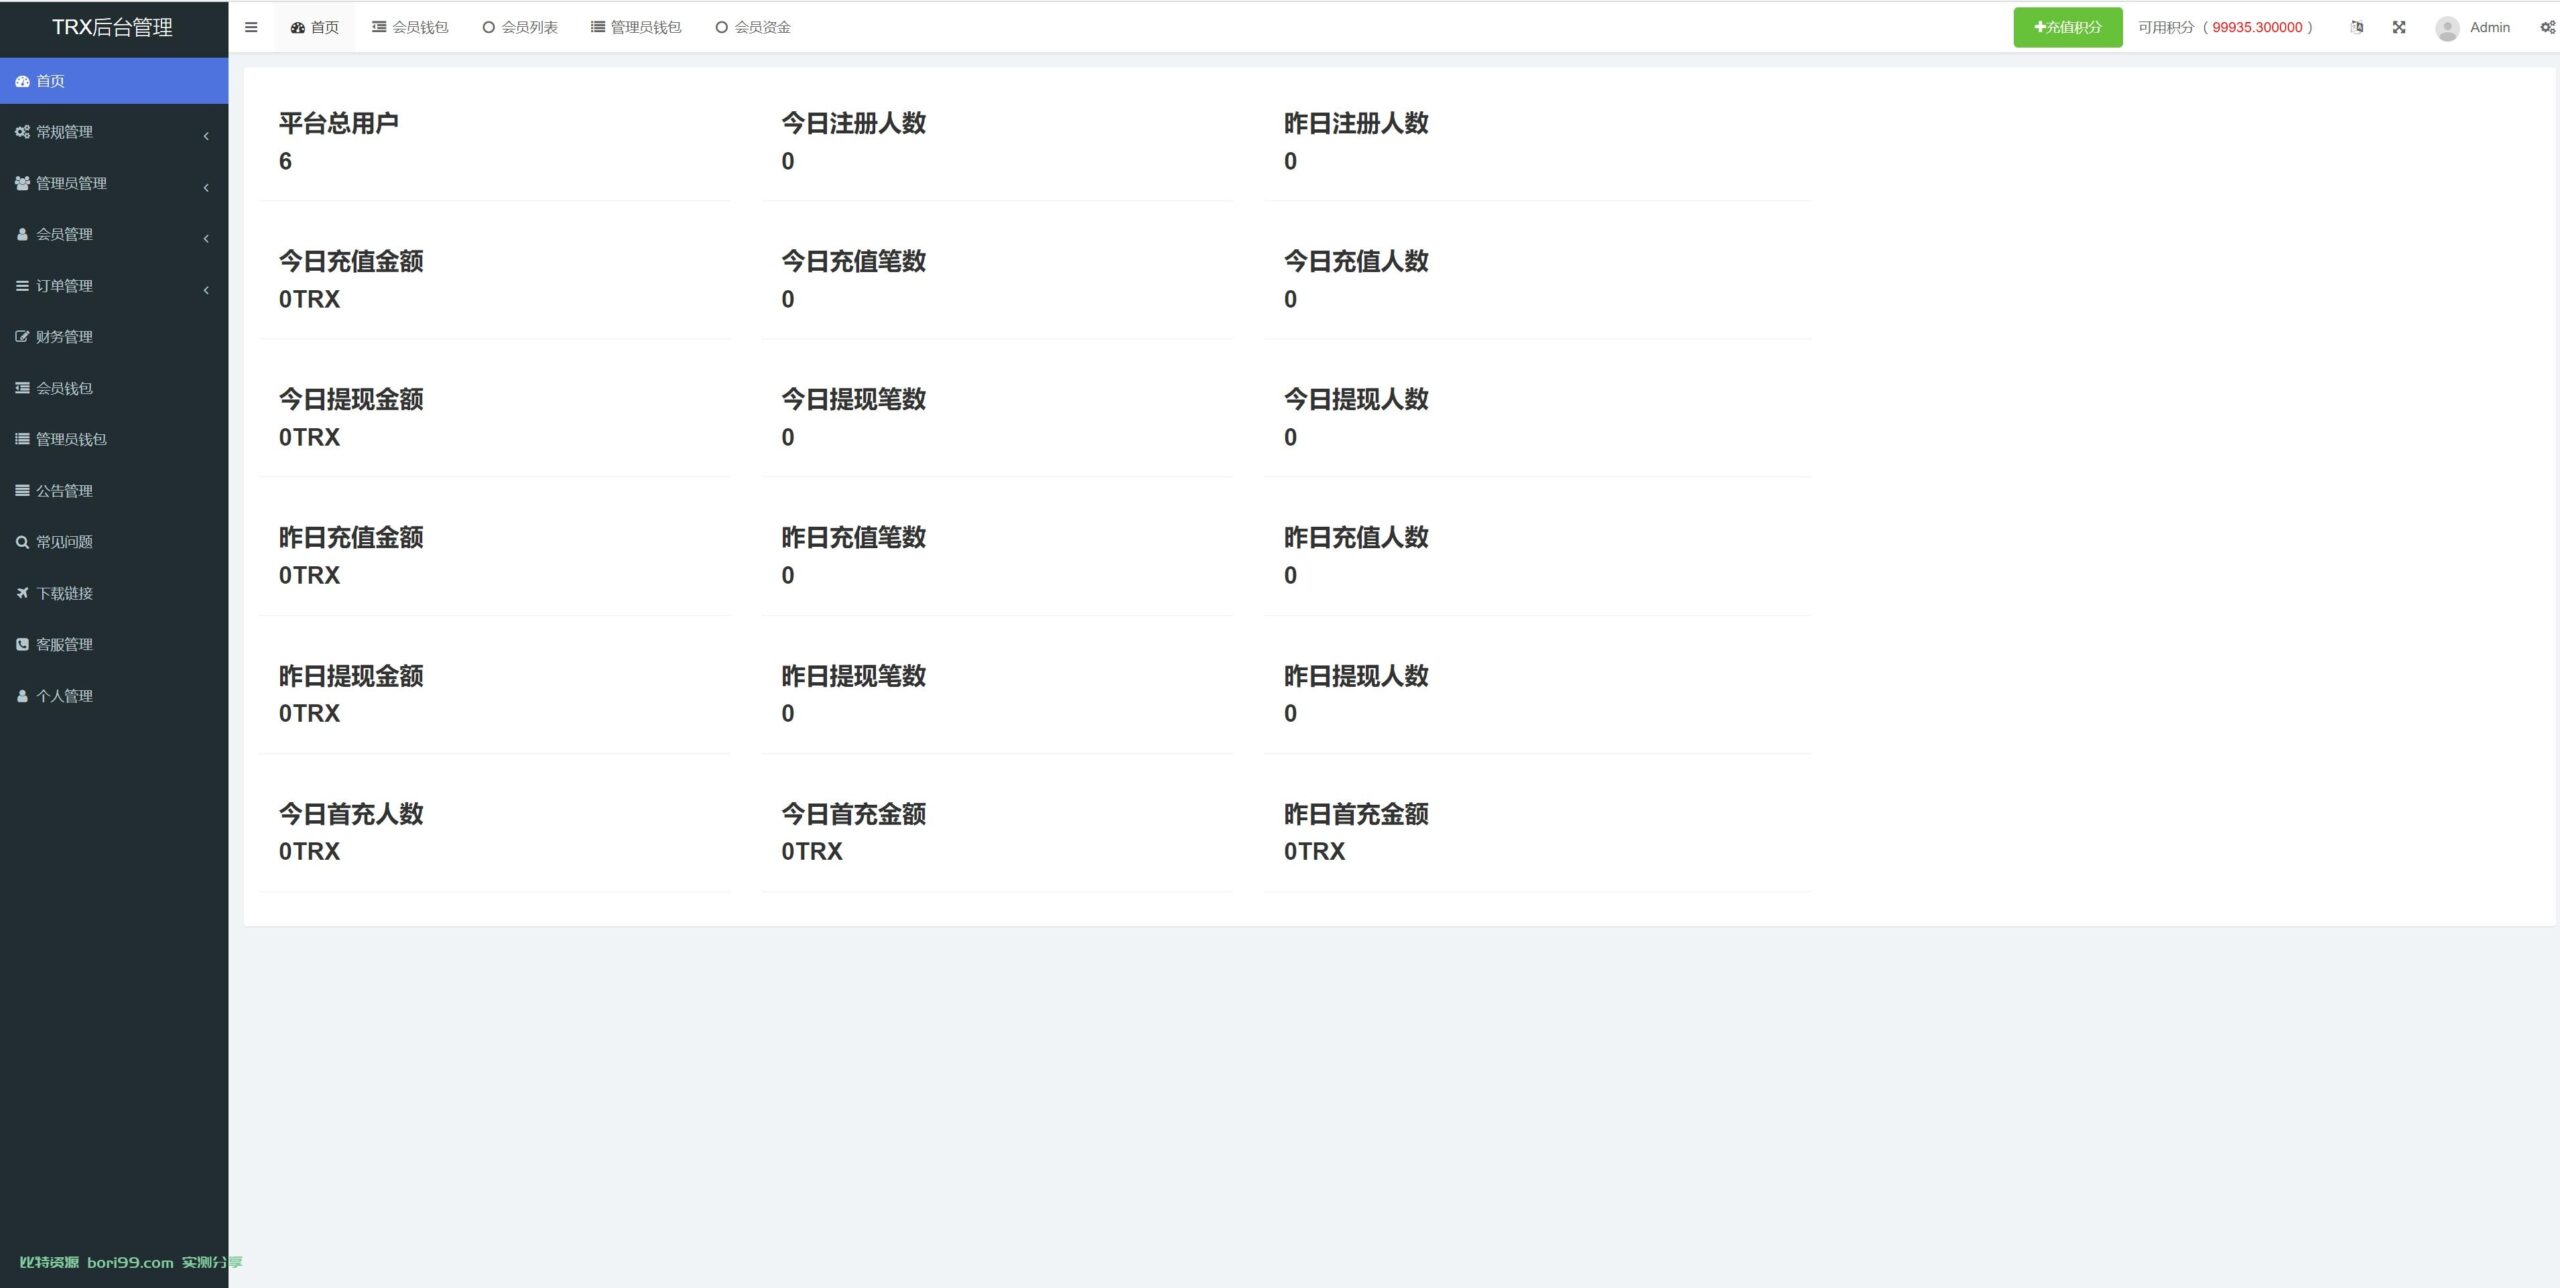The height and width of the screenshot is (1288, 2560).
Task: Click the 今日提现笔数 statistic heading
Action: click(854, 399)
